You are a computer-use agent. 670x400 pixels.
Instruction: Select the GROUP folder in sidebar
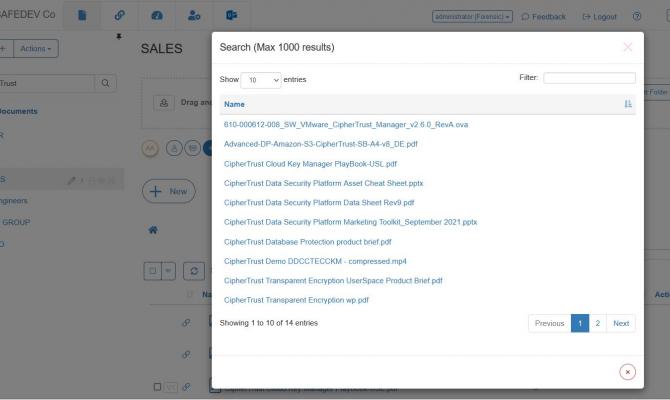pos(16,222)
